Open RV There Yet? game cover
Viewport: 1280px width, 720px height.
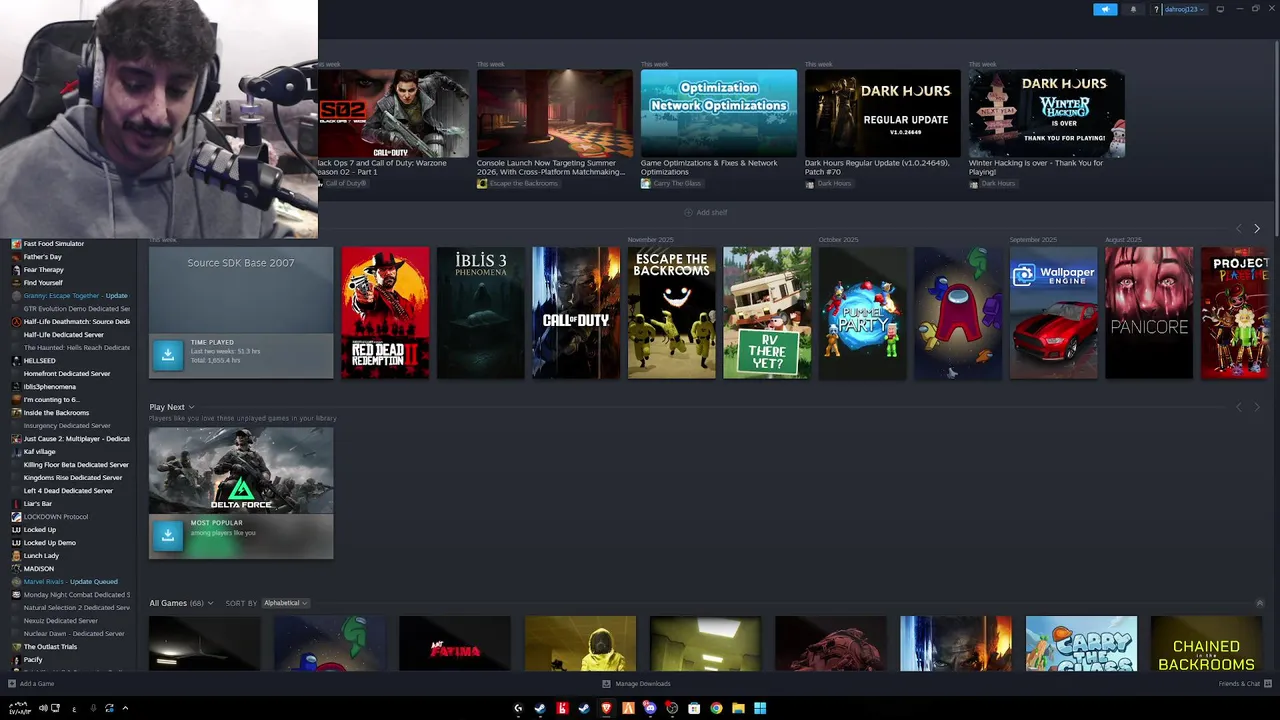coord(767,313)
